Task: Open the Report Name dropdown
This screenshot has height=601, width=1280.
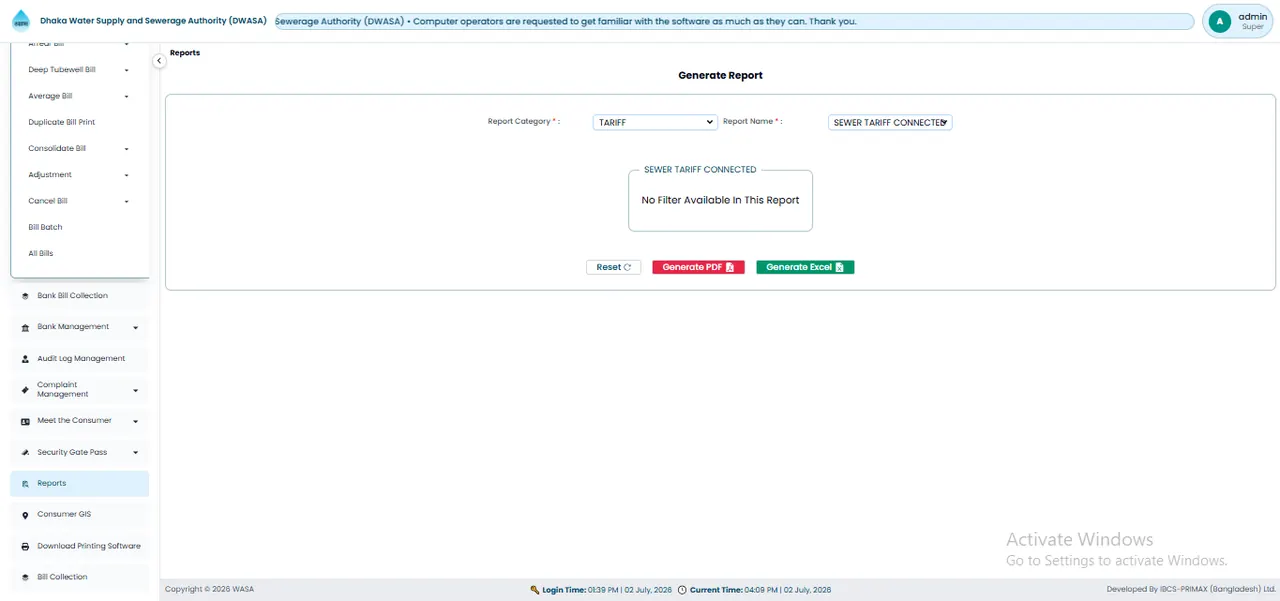Action: tap(890, 122)
